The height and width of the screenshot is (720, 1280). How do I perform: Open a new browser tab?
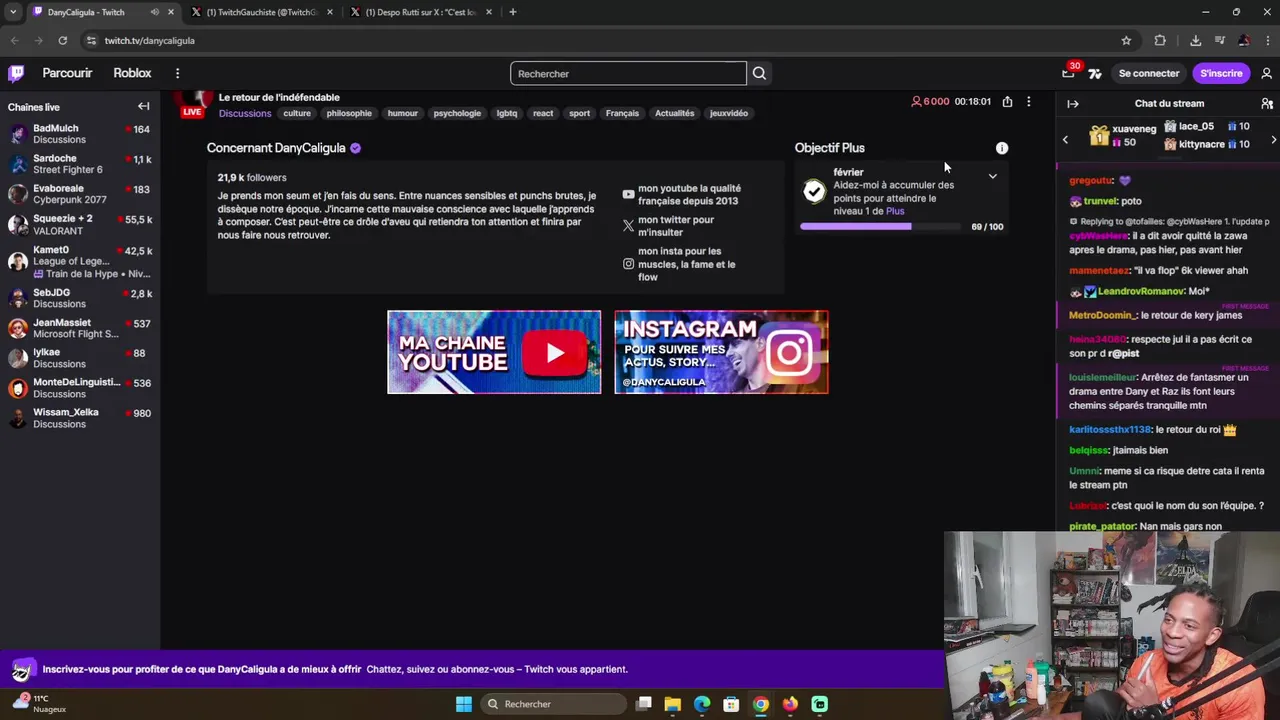tap(512, 12)
